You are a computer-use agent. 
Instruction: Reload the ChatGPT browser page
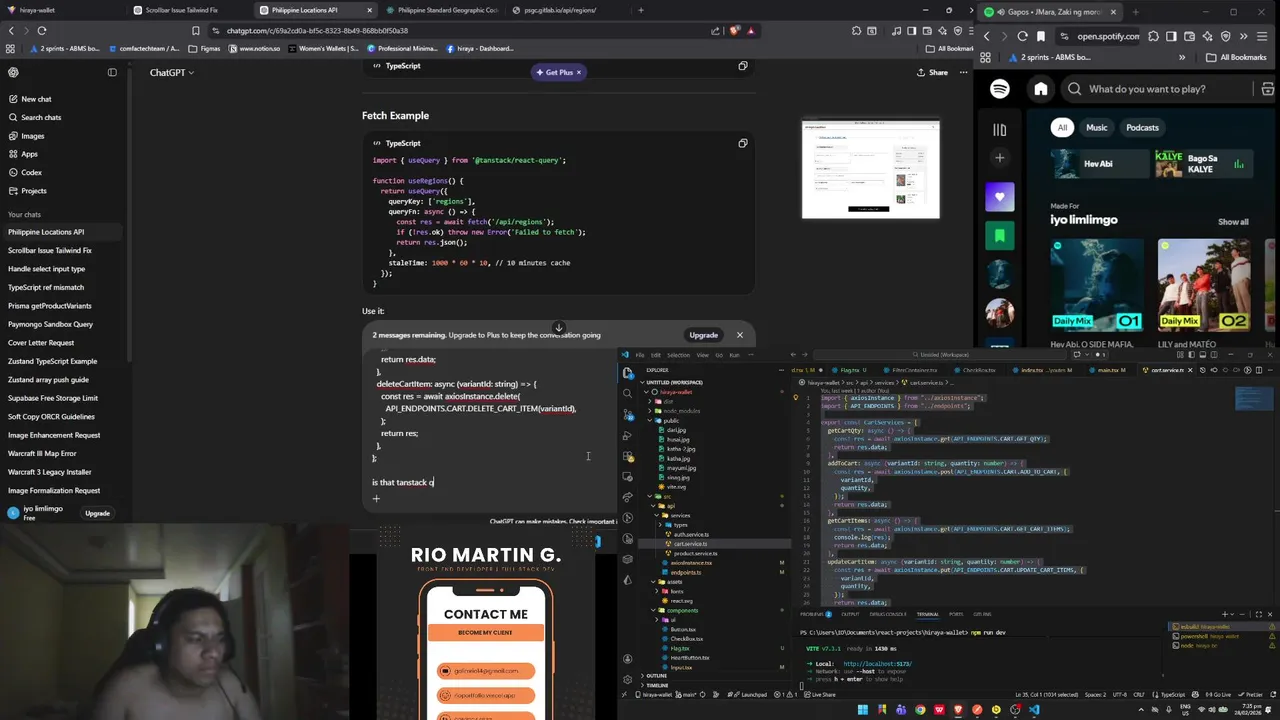[x=42, y=31]
